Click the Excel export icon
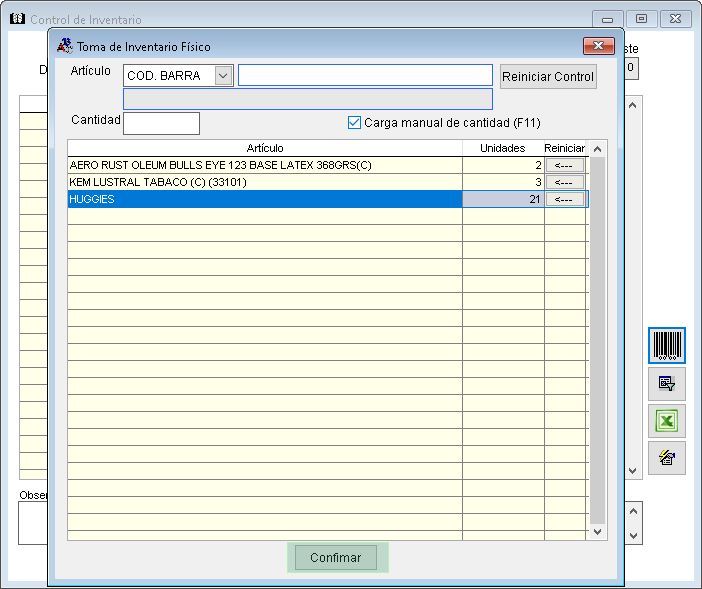This screenshot has height=589, width=702. coord(667,421)
